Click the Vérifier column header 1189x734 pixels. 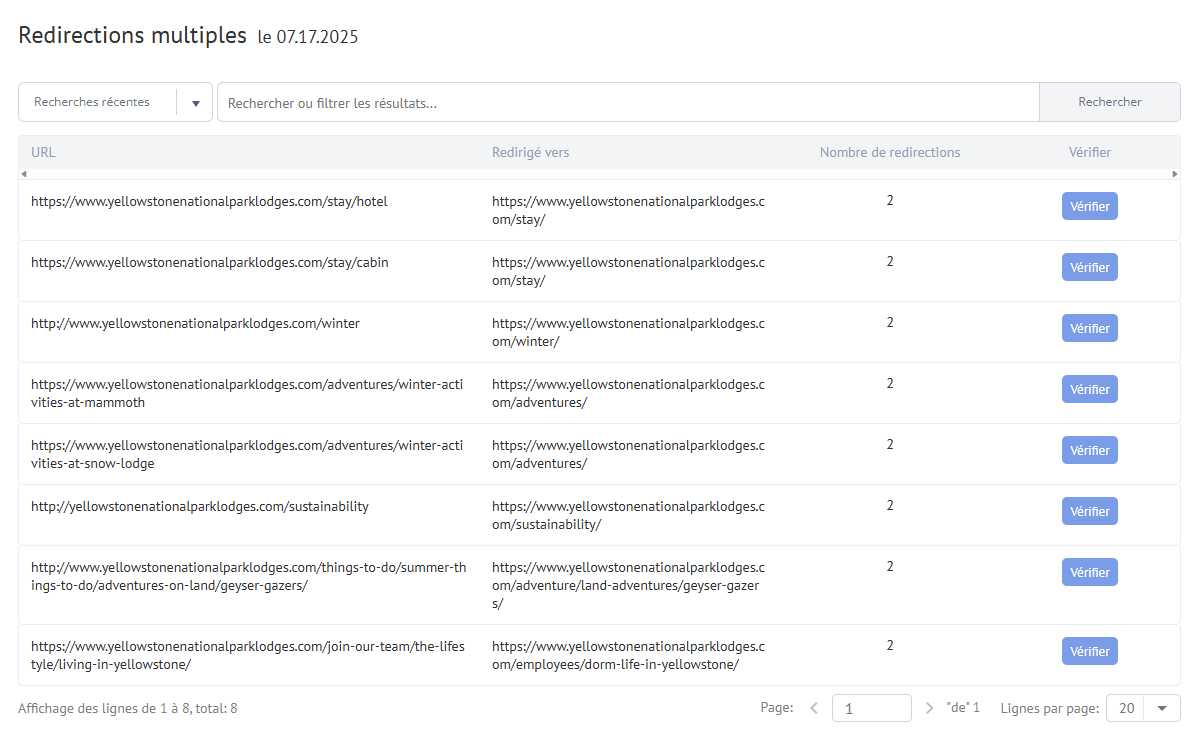tap(1090, 152)
